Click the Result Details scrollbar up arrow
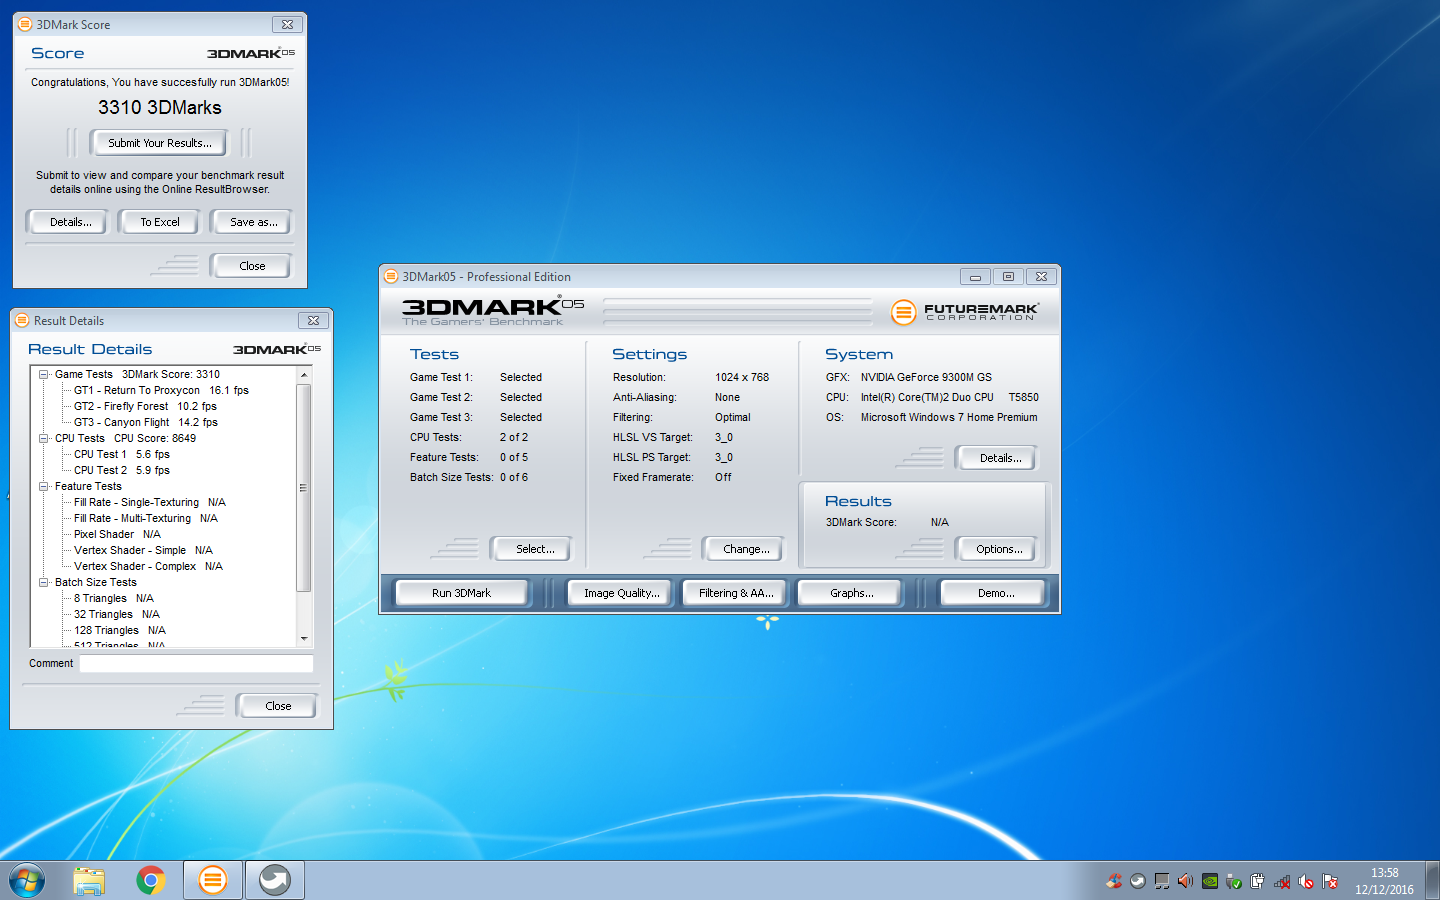The image size is (1440, 900). pyautogui.click(x=304, y=375)
